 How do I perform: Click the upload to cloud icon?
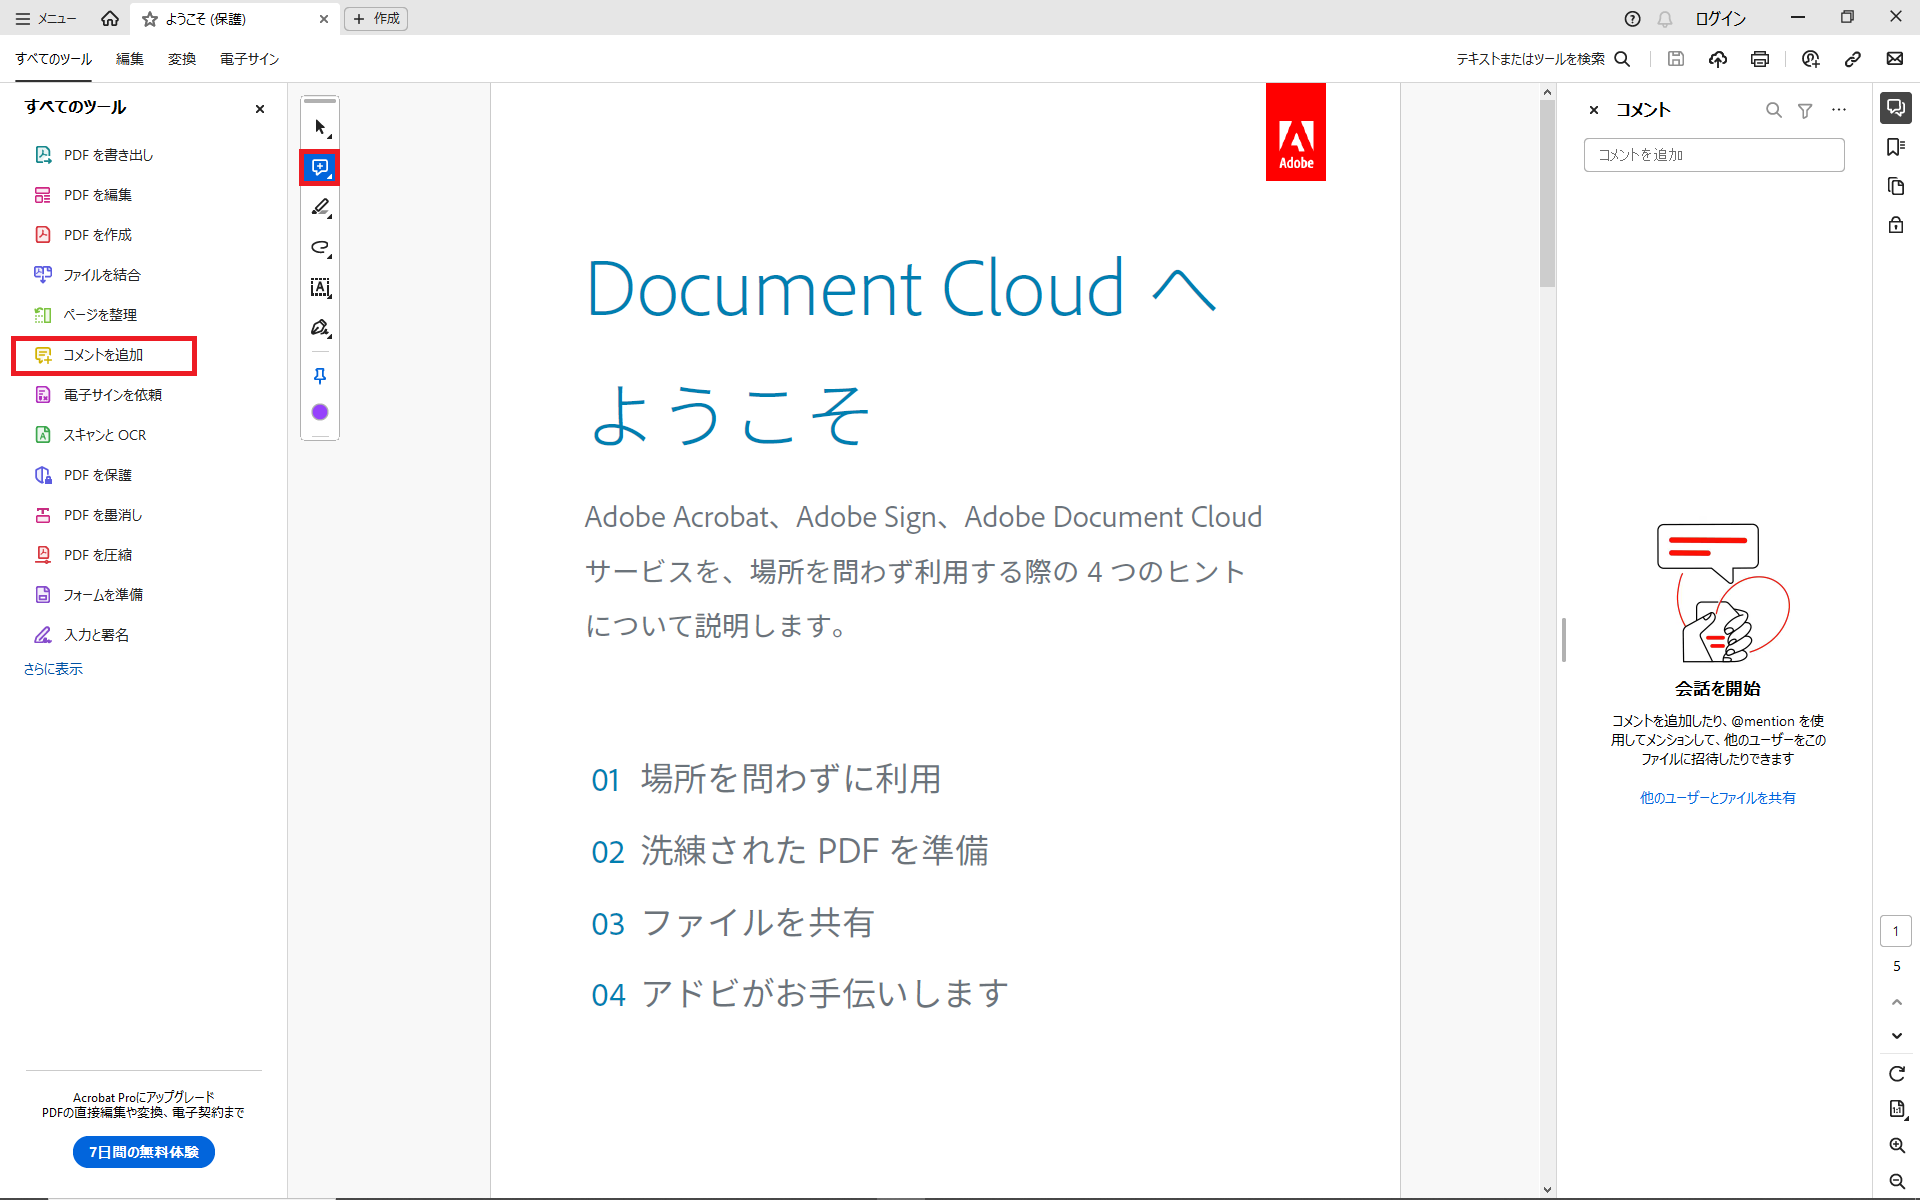(1718, 59)
